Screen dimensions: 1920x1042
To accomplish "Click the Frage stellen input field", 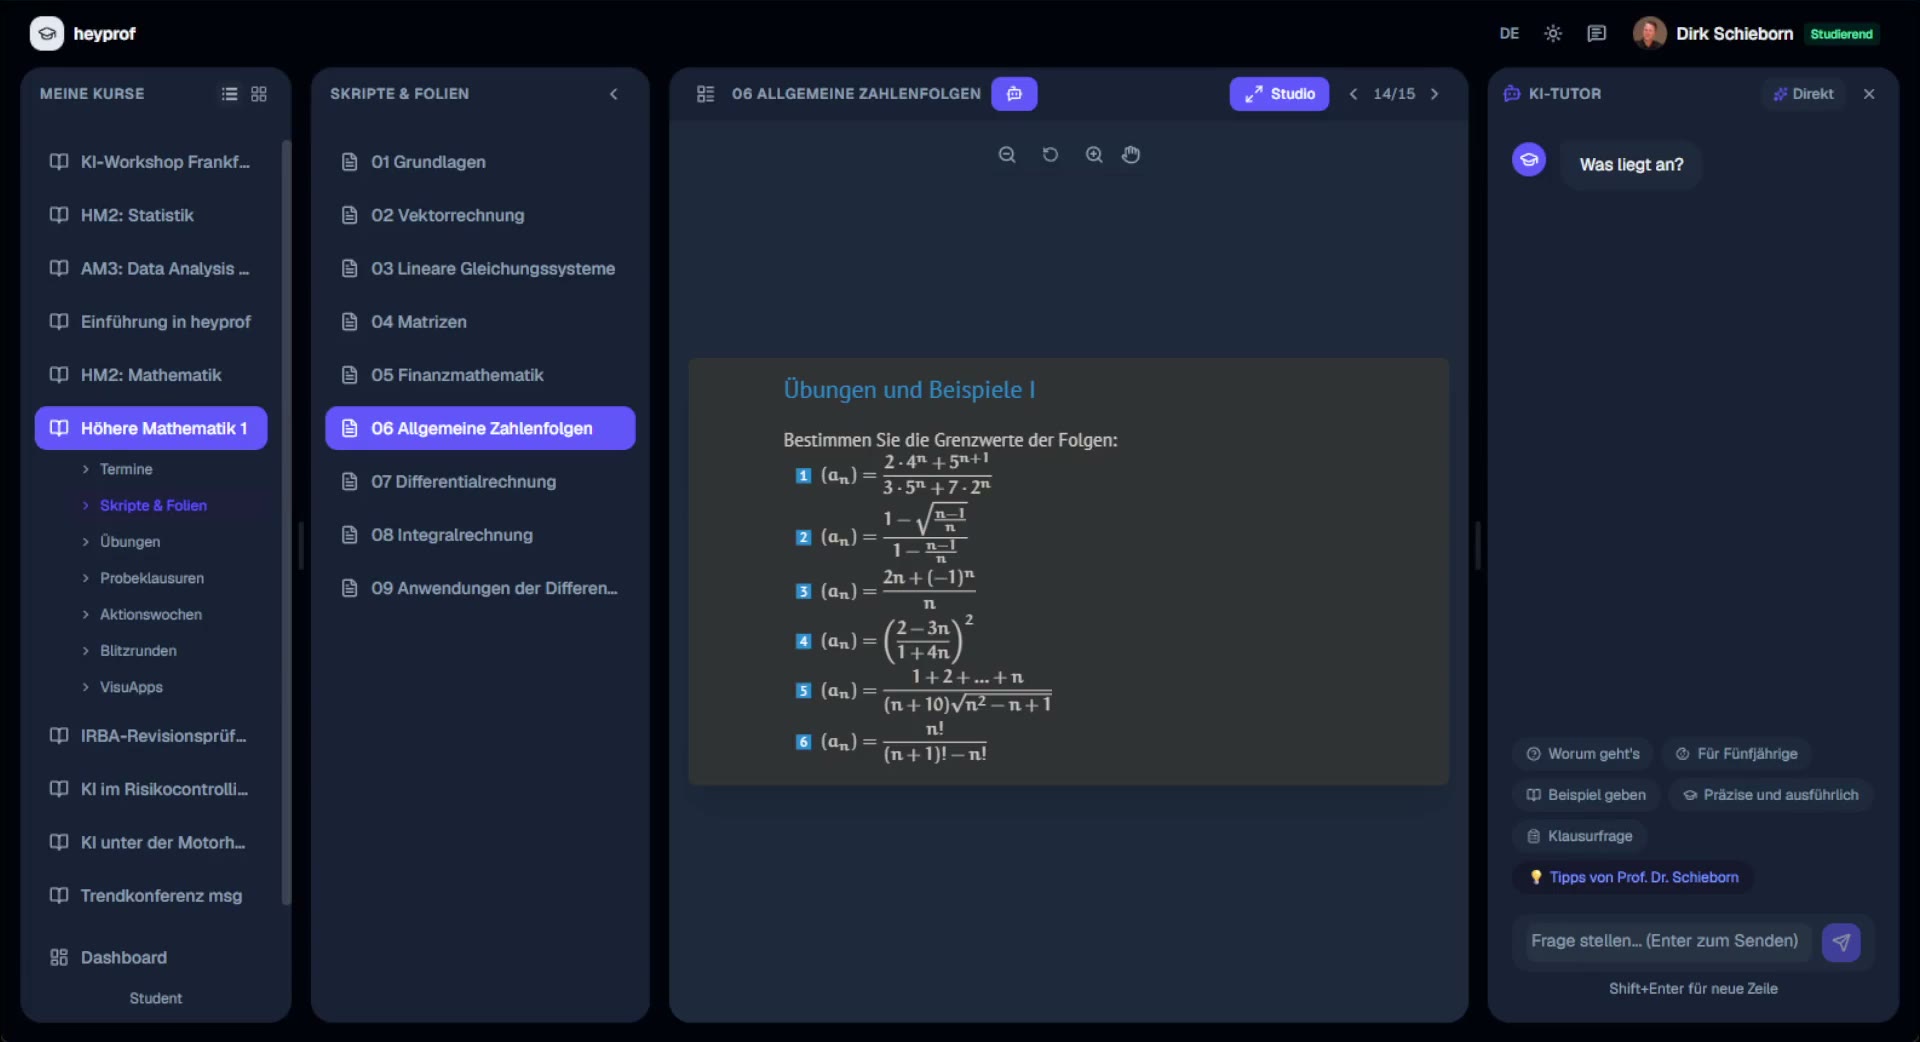I will tap(1665, 941).
